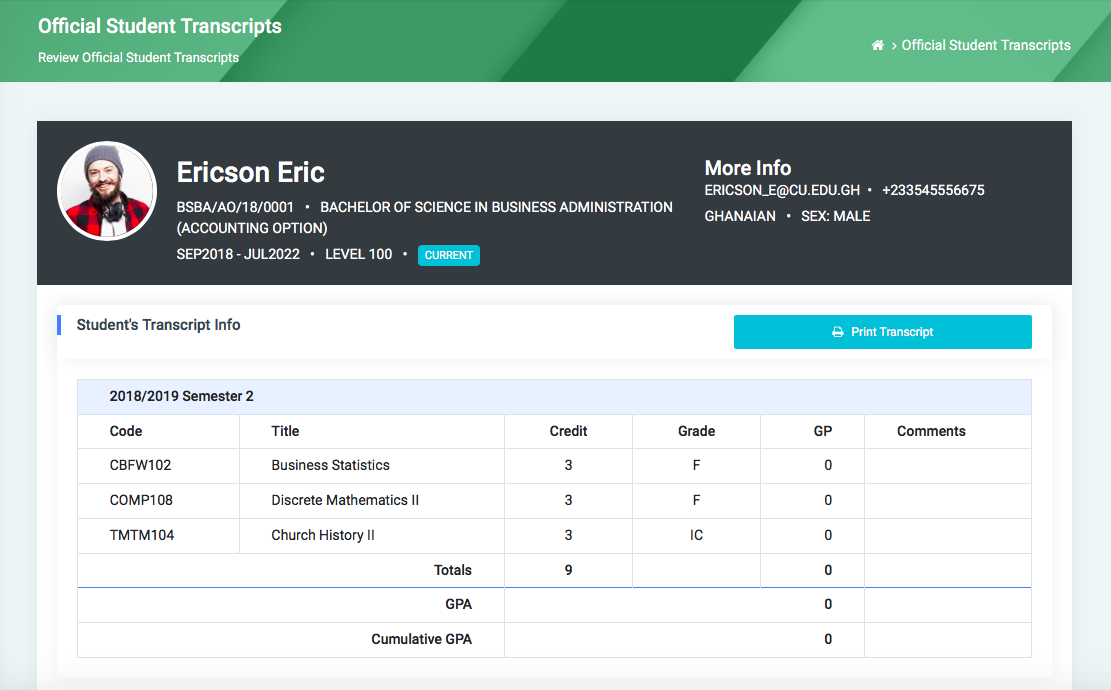This screenshot has height=690, width=1111.
Task: Click the Business Statistics course title
Action: click(x=330, y=465)
